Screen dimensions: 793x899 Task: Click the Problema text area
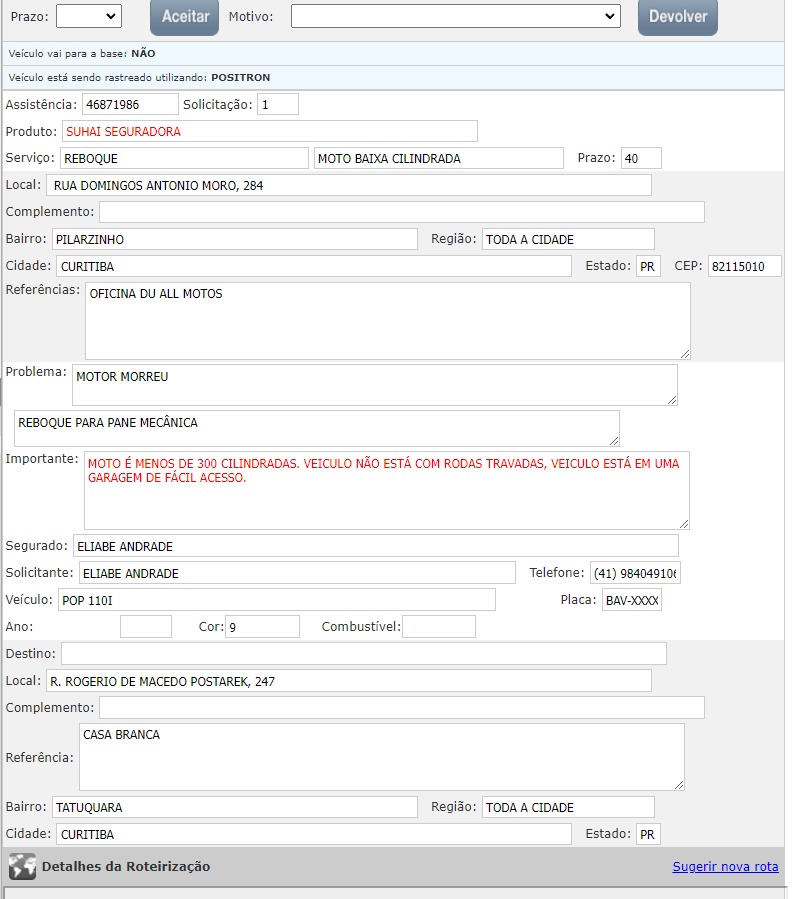tap(375, 385)
